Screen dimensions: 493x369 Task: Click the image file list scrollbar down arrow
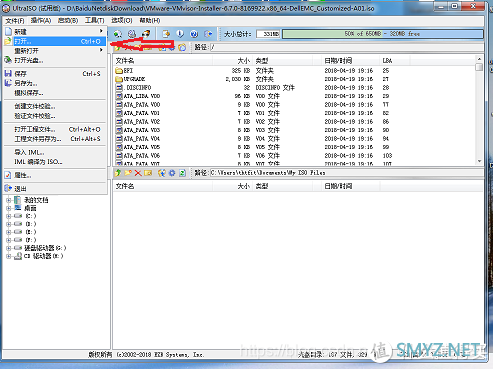tap(479, 161)
